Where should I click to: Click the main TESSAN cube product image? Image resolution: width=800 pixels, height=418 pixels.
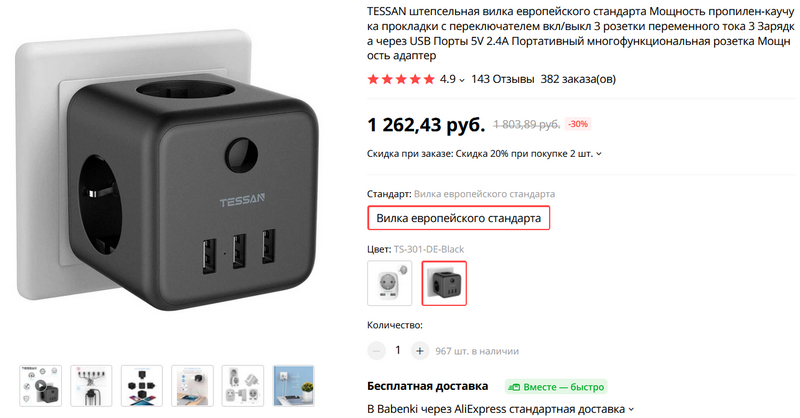(x=167, y=173)
